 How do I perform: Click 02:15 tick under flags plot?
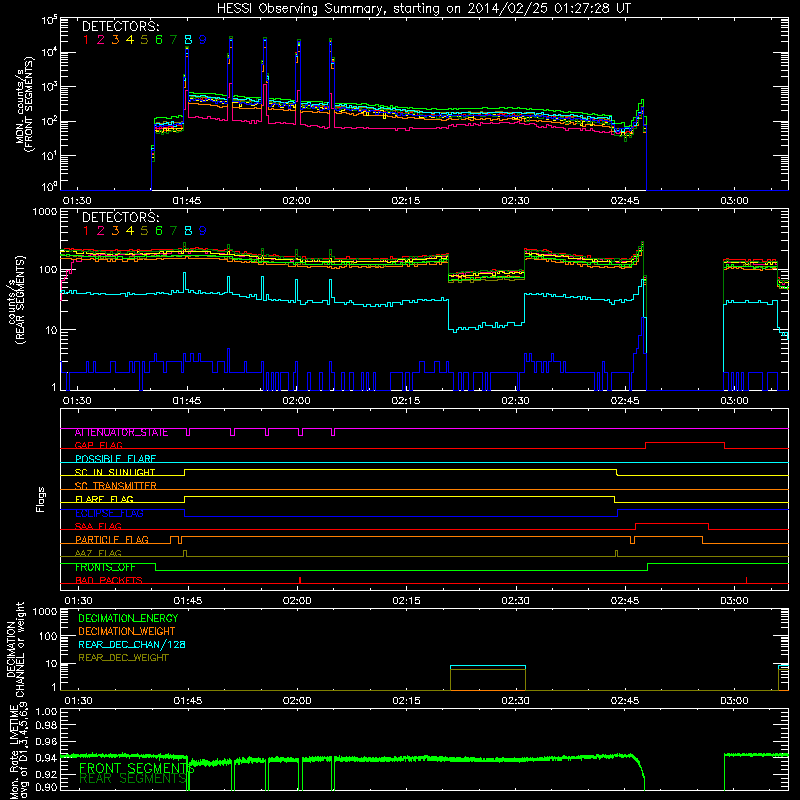coord(407,601)
